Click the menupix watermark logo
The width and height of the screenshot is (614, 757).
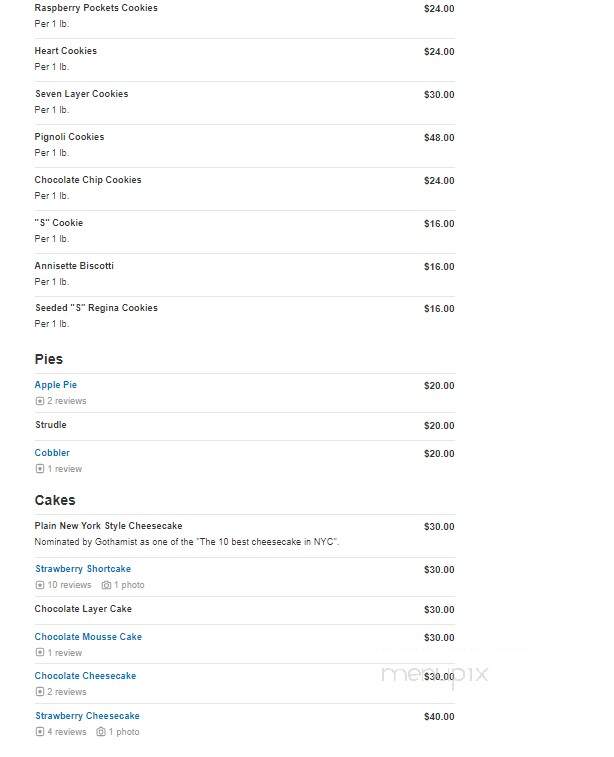[x=434, y=675]
